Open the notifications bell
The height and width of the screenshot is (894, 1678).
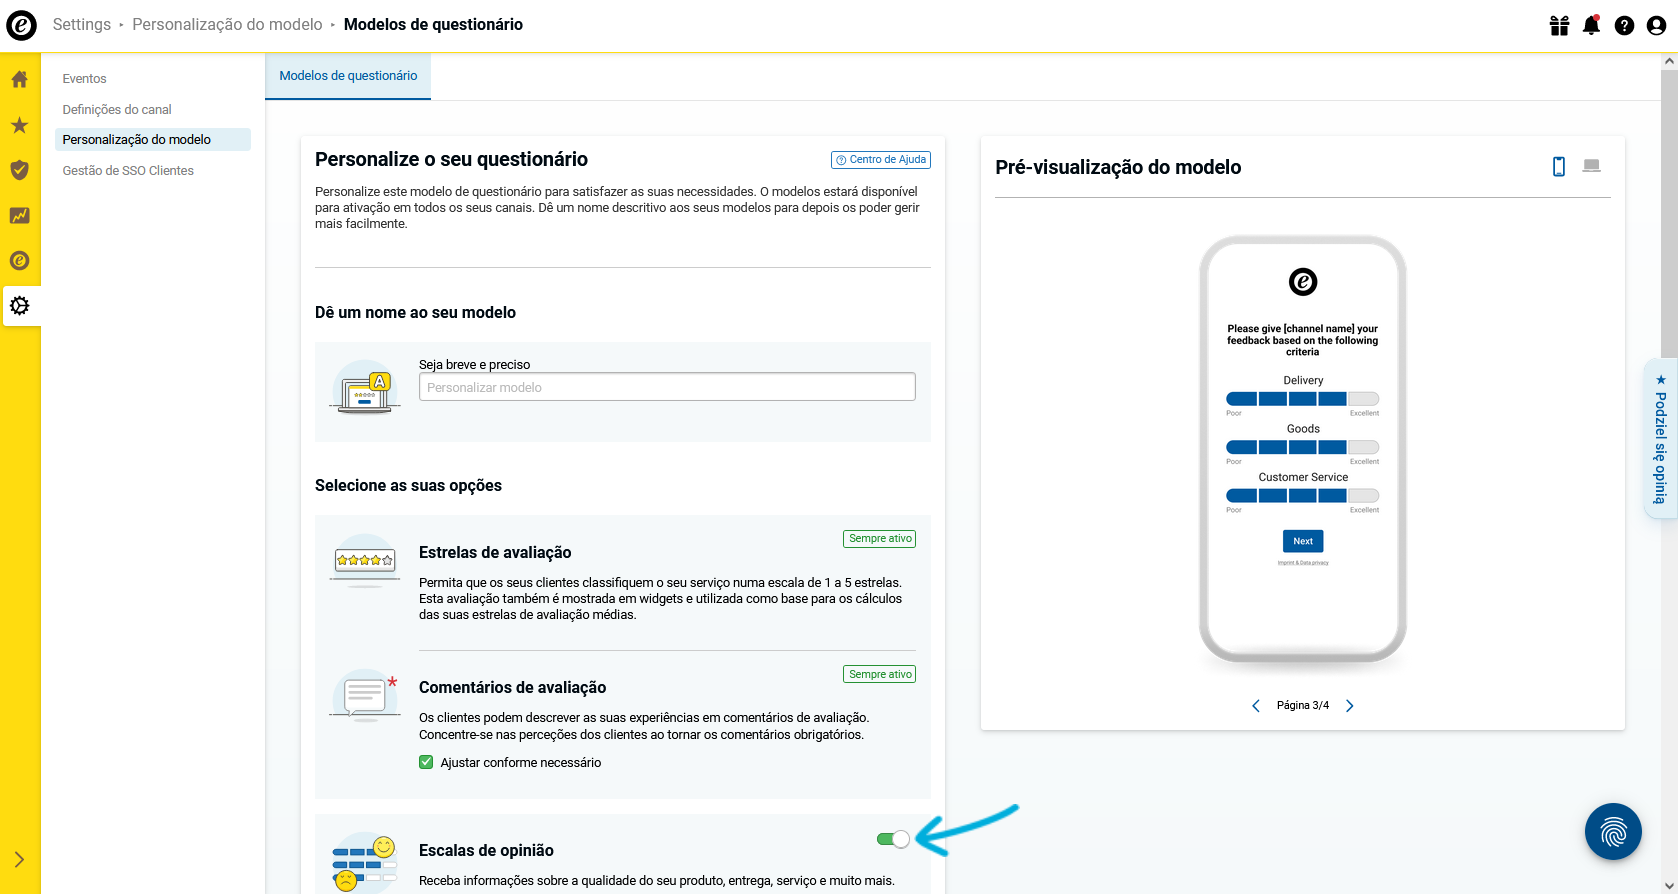pyautogui.click(x=1591, y=25)
